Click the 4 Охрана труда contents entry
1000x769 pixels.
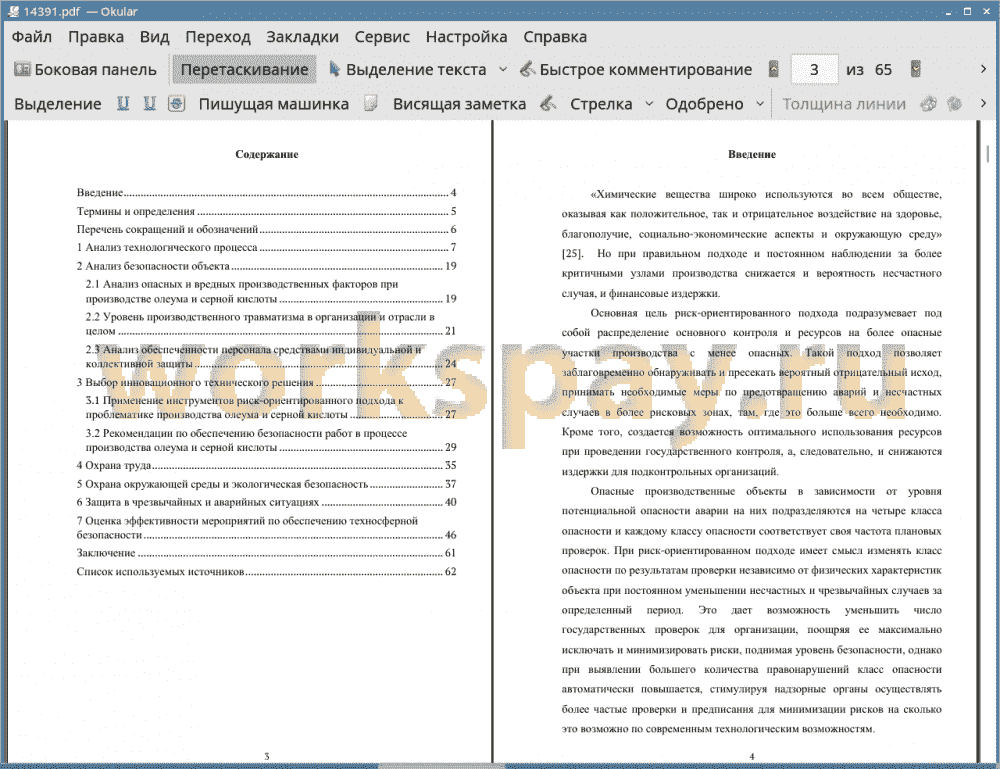point(267,465)
